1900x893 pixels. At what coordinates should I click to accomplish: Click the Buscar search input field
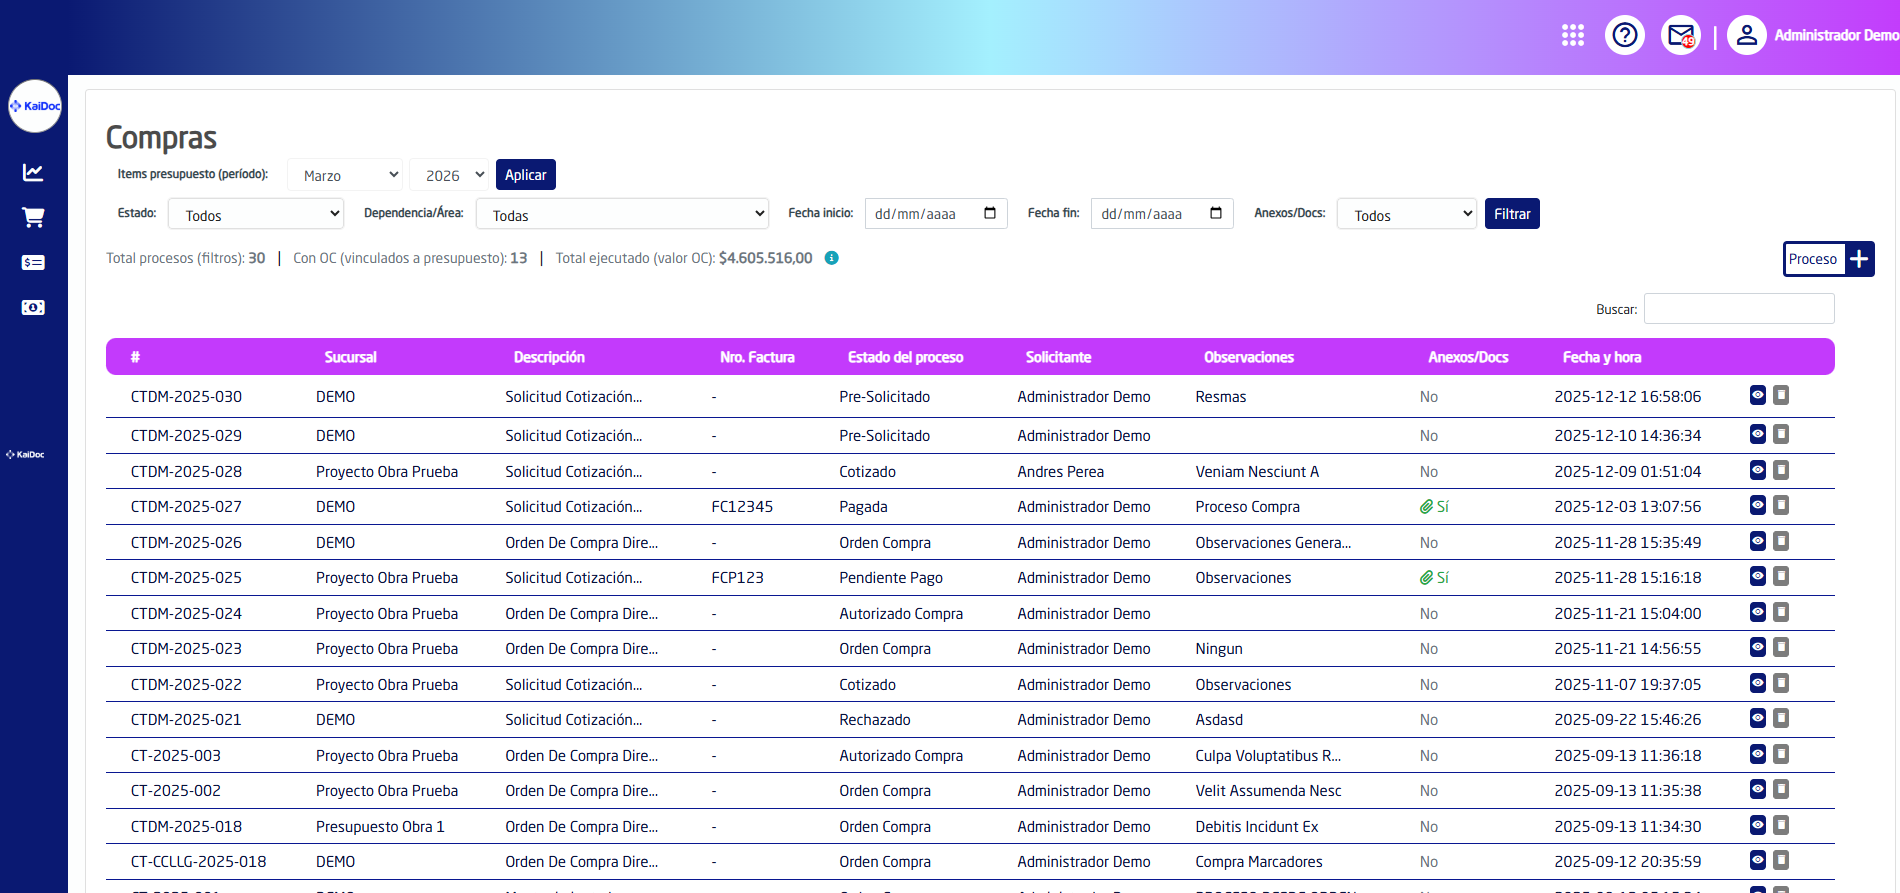click(1739, 309)
